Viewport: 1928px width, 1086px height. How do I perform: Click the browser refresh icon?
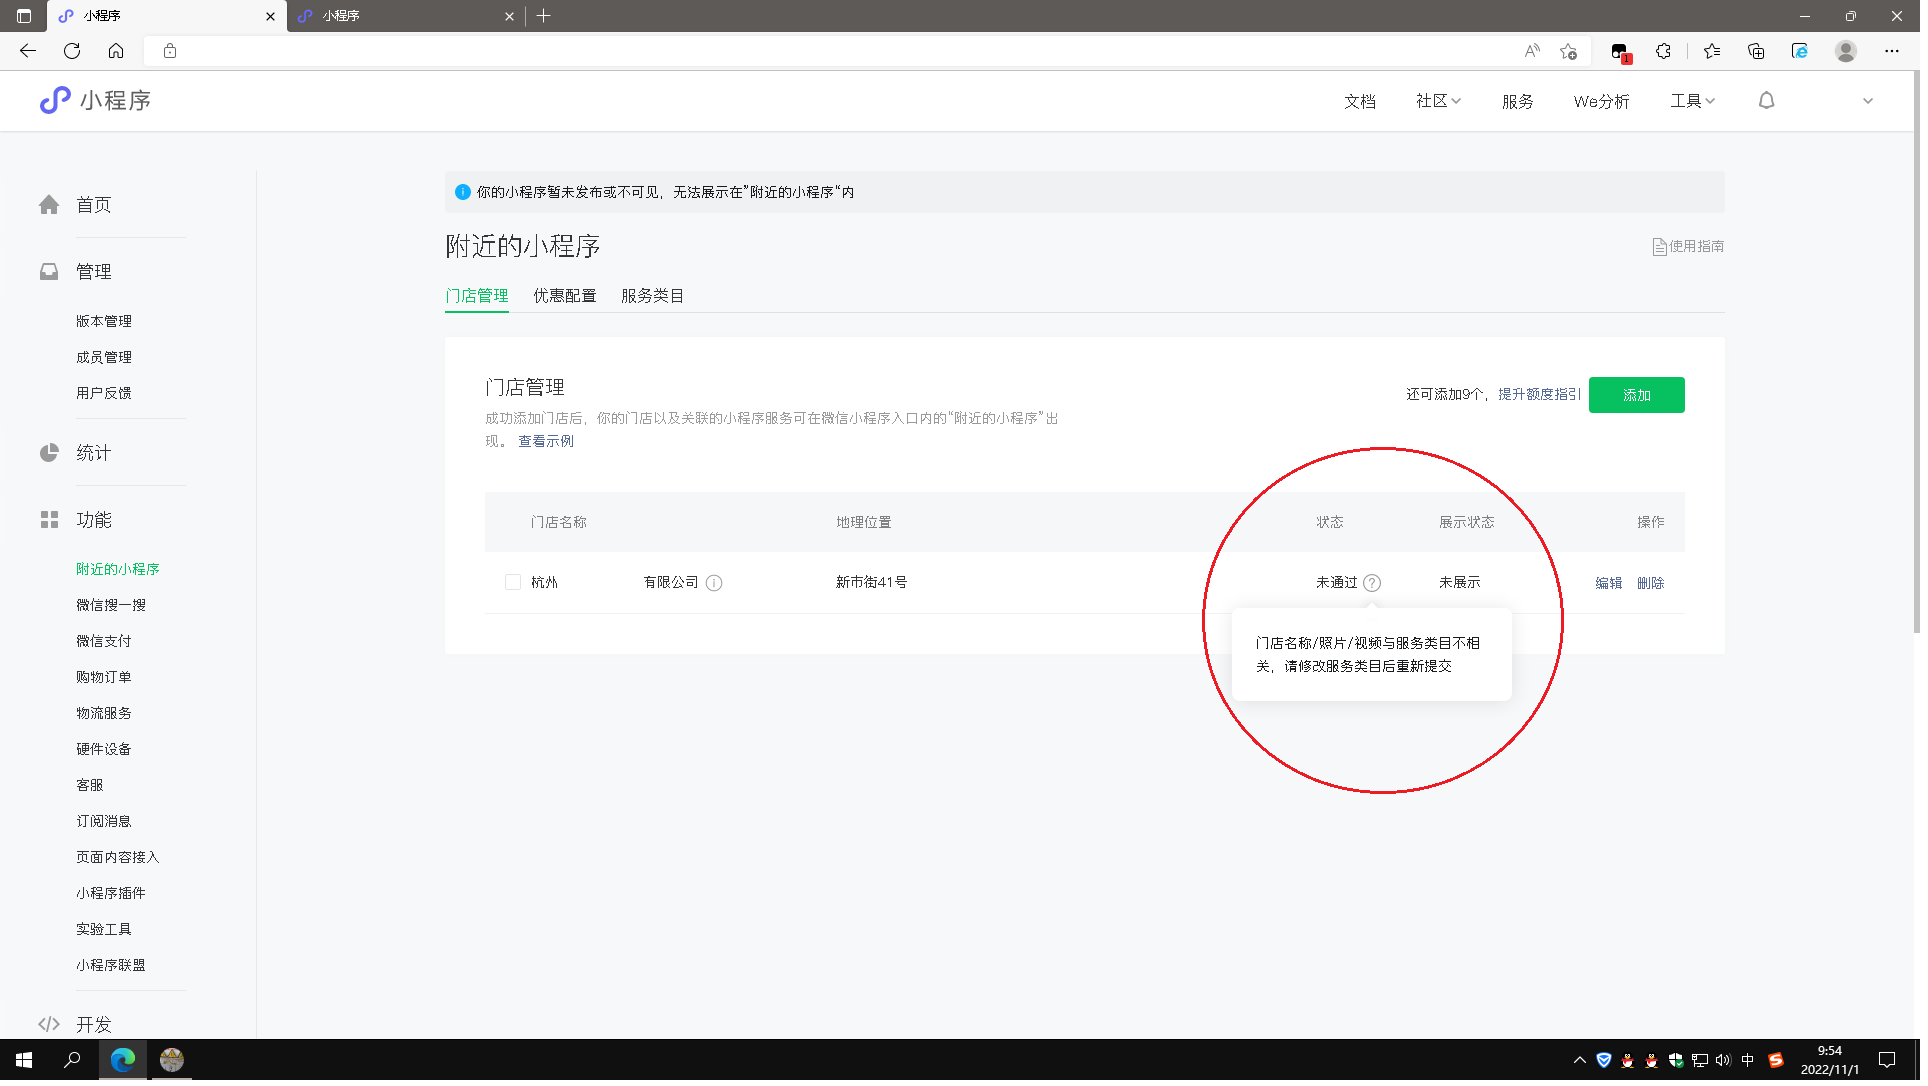(x=72, y=51)
